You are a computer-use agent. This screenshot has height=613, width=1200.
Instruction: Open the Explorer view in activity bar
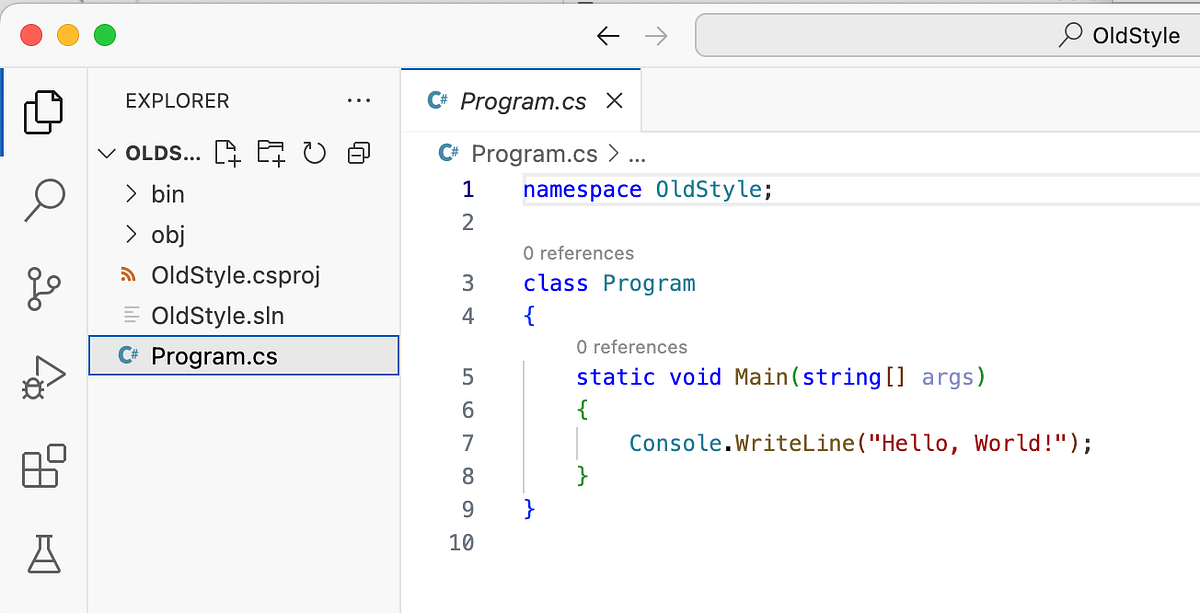tap(43, 111)
